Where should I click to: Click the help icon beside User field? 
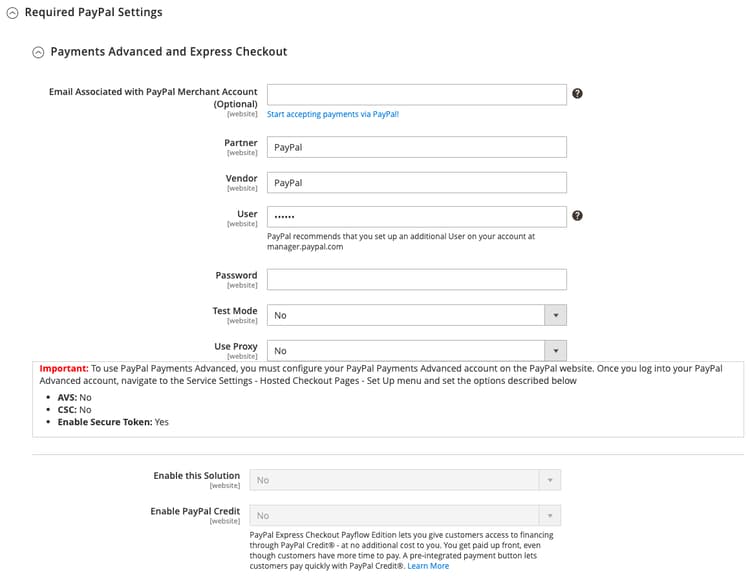tap(577, 216)
